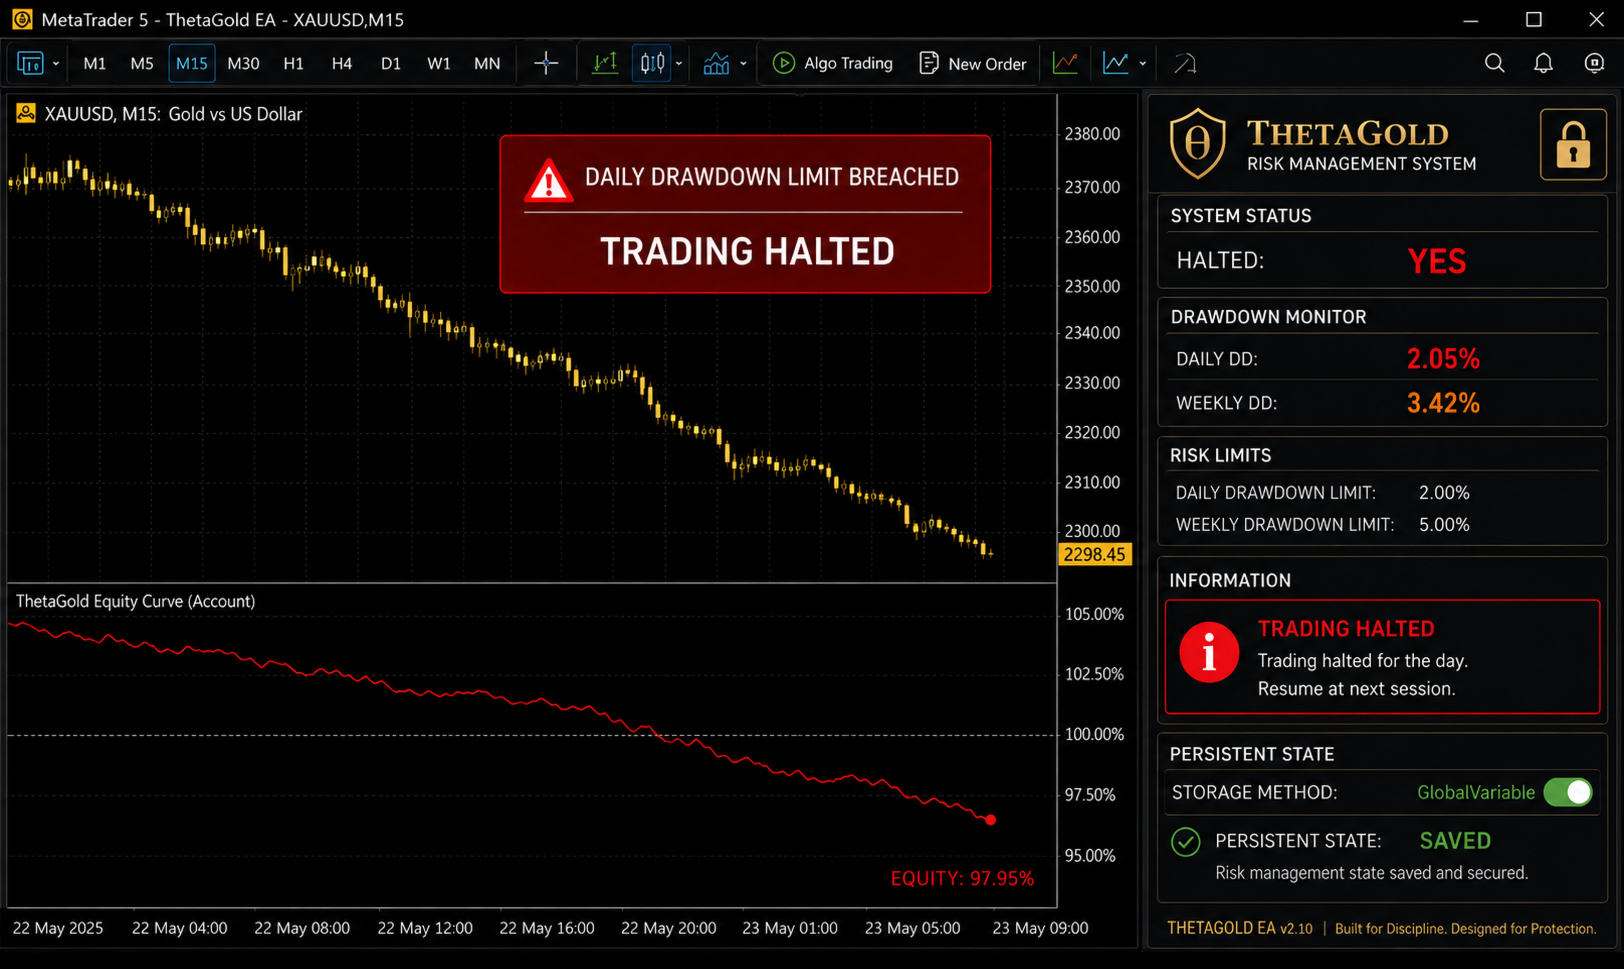The width and height of the screenshot is (1624, 969).
Task: Switch to the M5 timeframe
Action: 142,64
